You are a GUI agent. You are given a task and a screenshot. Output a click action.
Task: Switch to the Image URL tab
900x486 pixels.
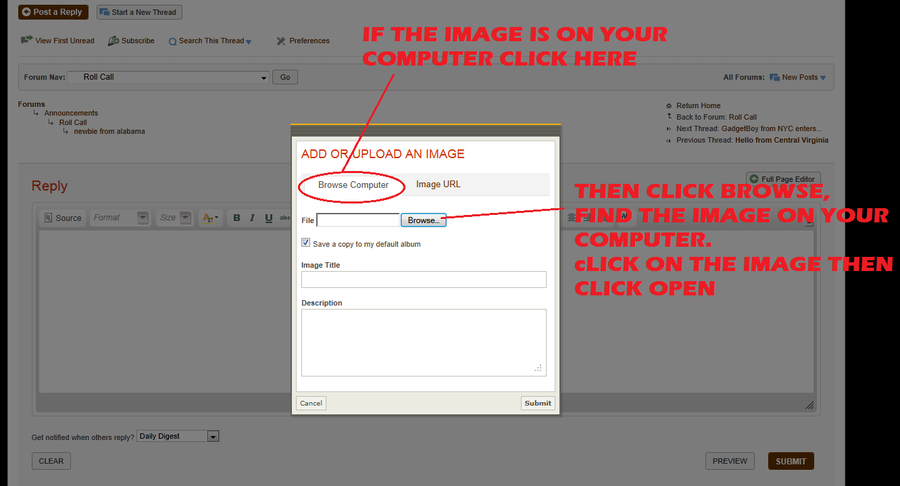[x=438, y=185]
